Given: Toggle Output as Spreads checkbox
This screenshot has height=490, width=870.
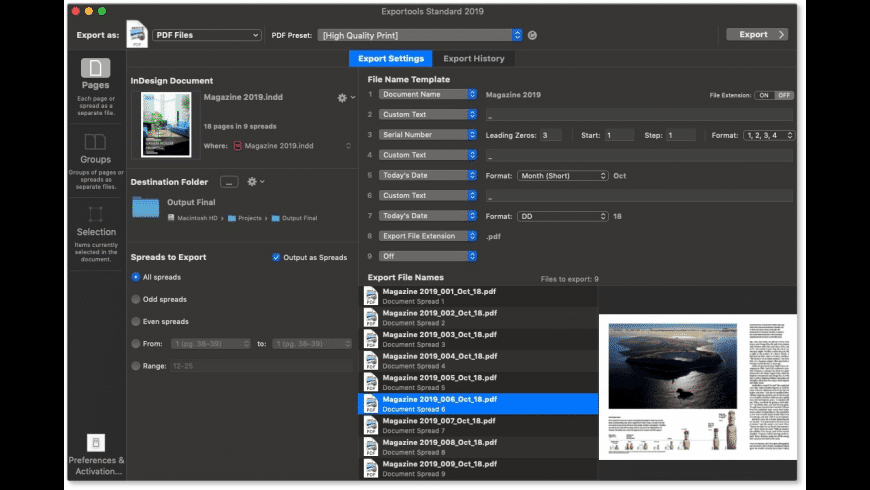Looking at the screenshot, I should (276, 257).
